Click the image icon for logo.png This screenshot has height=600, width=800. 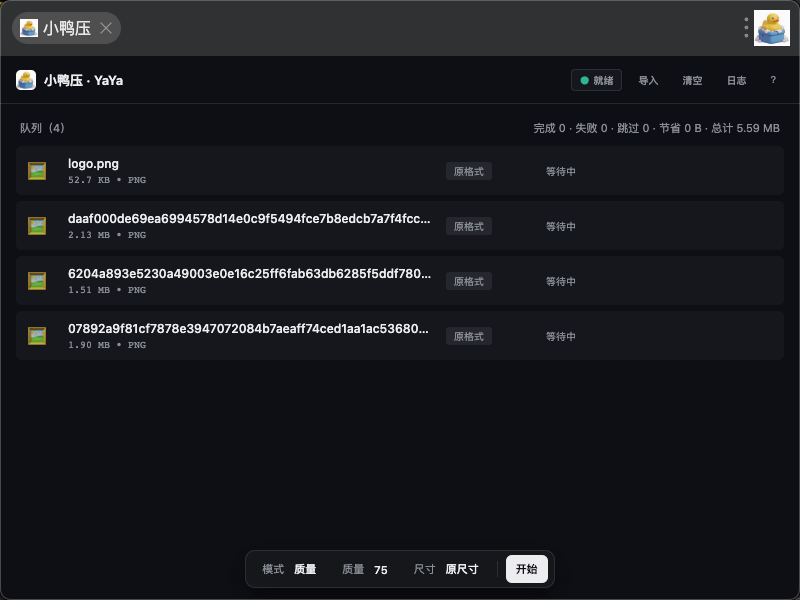pyautogui.click(x=37, y=171)
